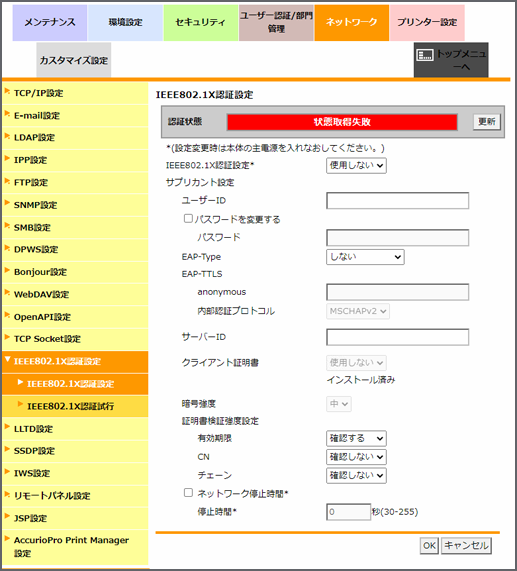Open the クライアント証明書 dropdown
The height and width of the screenshot is (571, 517).
click(356, 363)
